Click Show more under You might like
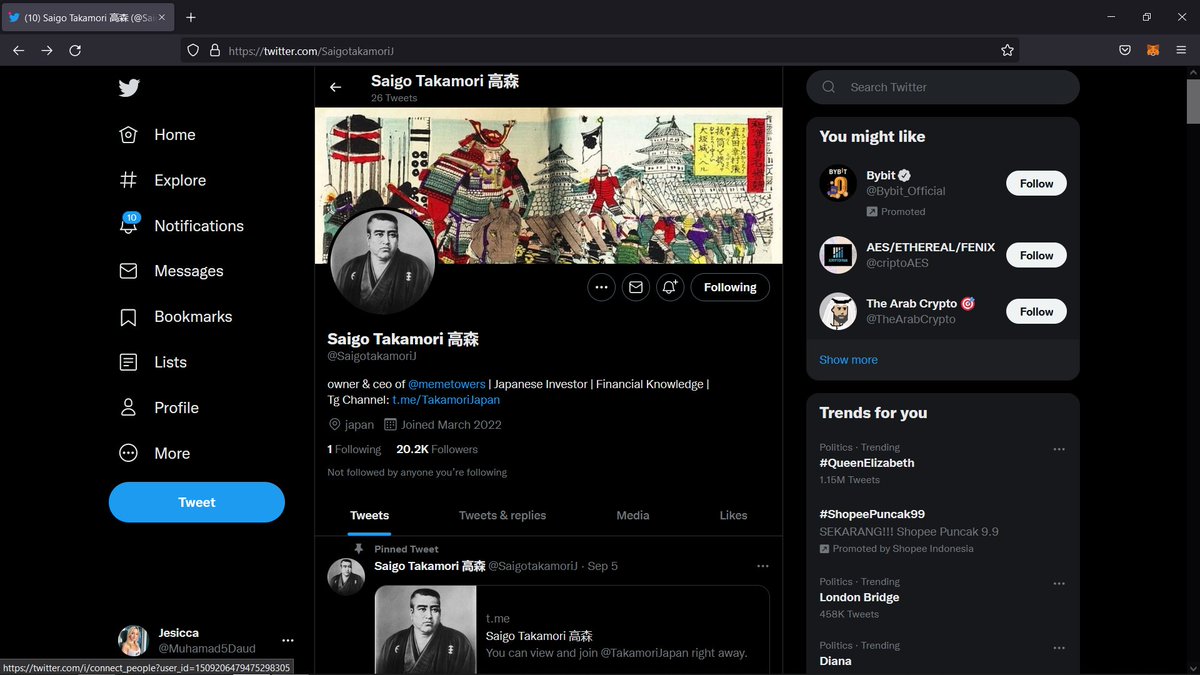This screenshot has height=675, width=1200. coord(848,360)
